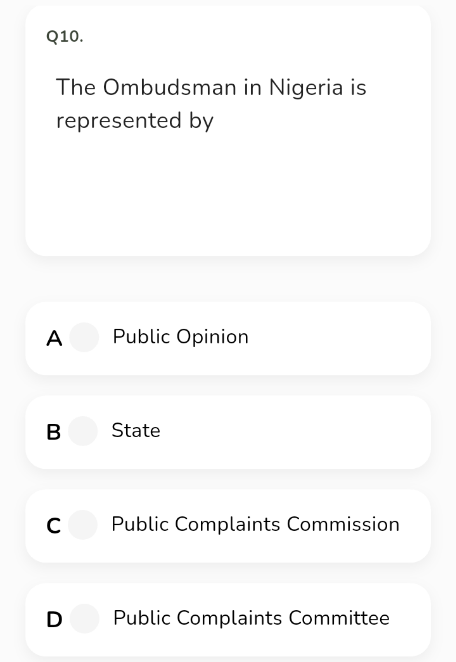Click the word Commission in option C
Screen dimensions: 456x662
(343, 524)
